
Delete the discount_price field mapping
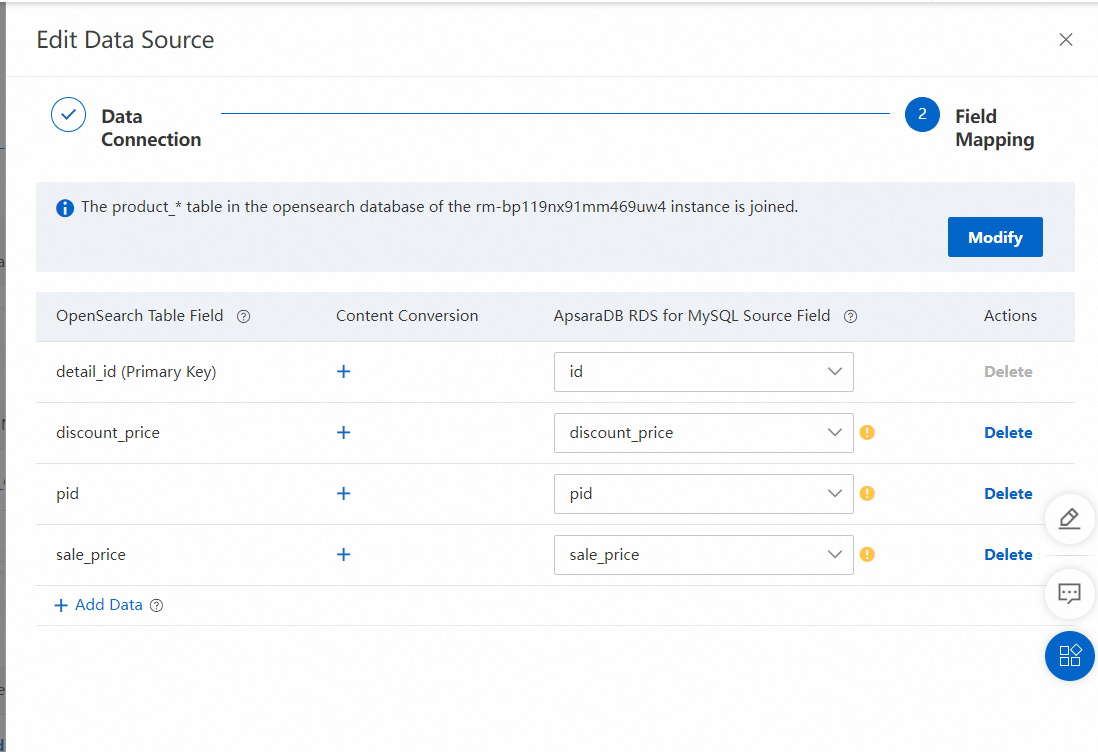(x=1008, y=433)
